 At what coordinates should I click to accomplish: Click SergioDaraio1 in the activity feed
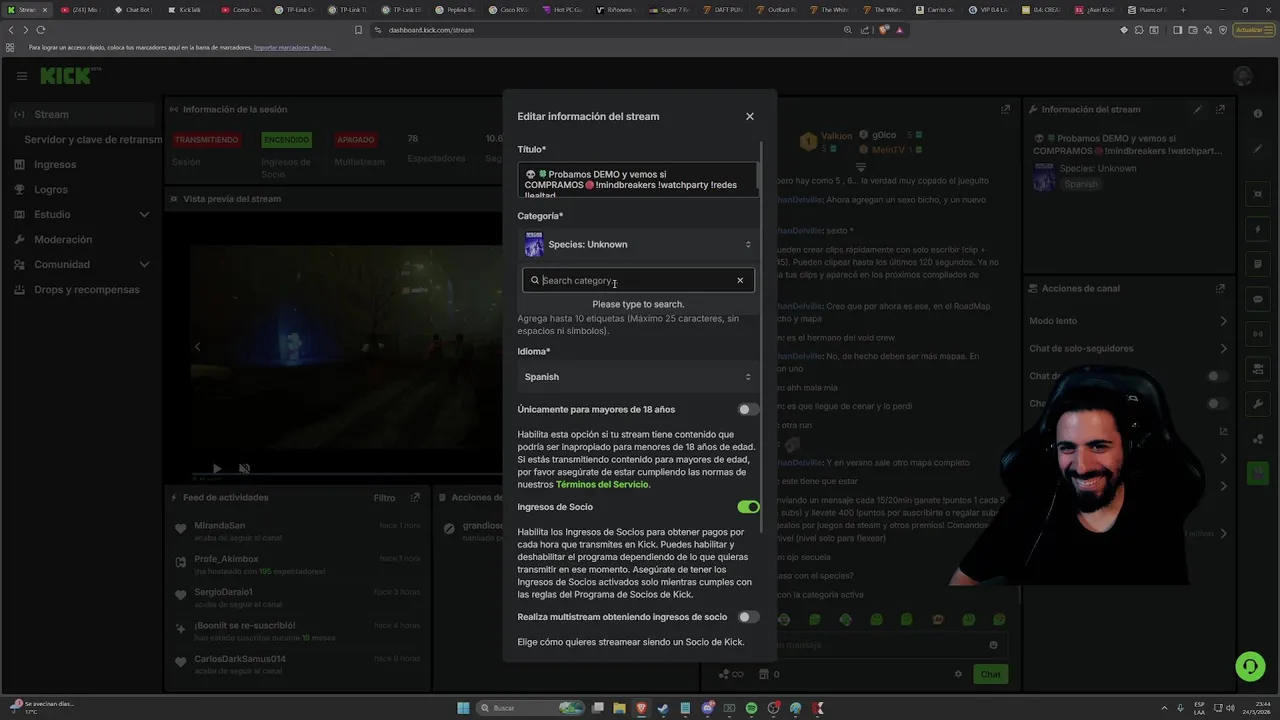pos(224,592)
